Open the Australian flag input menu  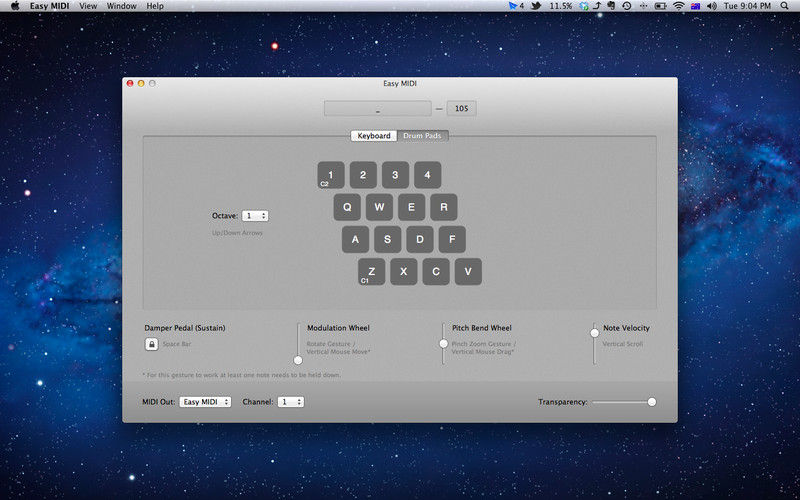click(695, 6)
